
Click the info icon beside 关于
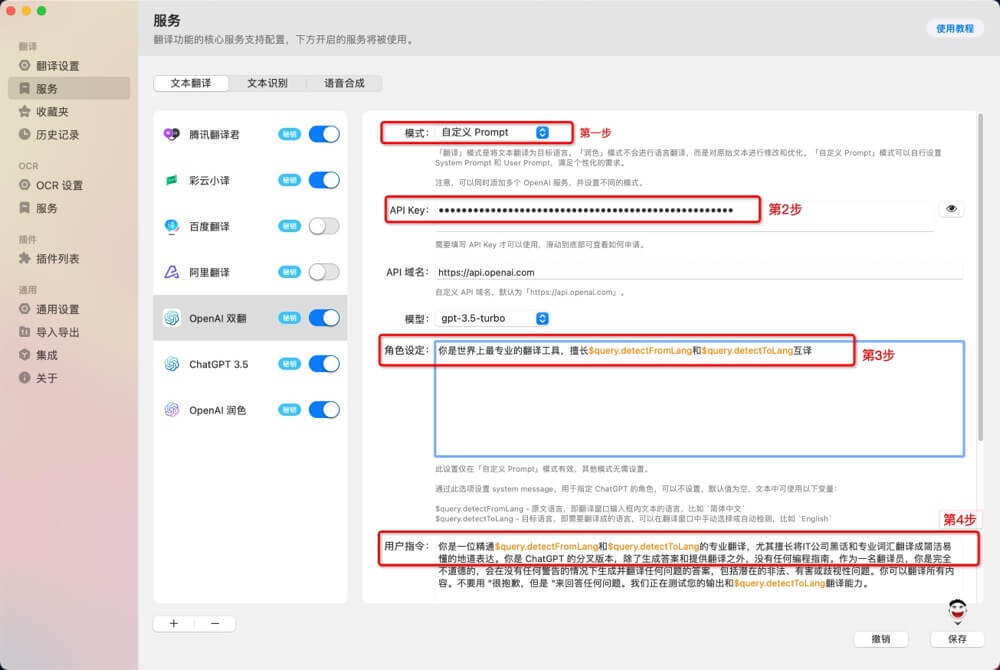click(x=24, y=377)
